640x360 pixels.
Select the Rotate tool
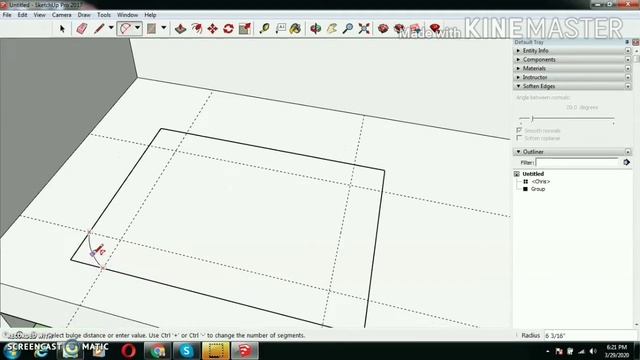(229, 29)
